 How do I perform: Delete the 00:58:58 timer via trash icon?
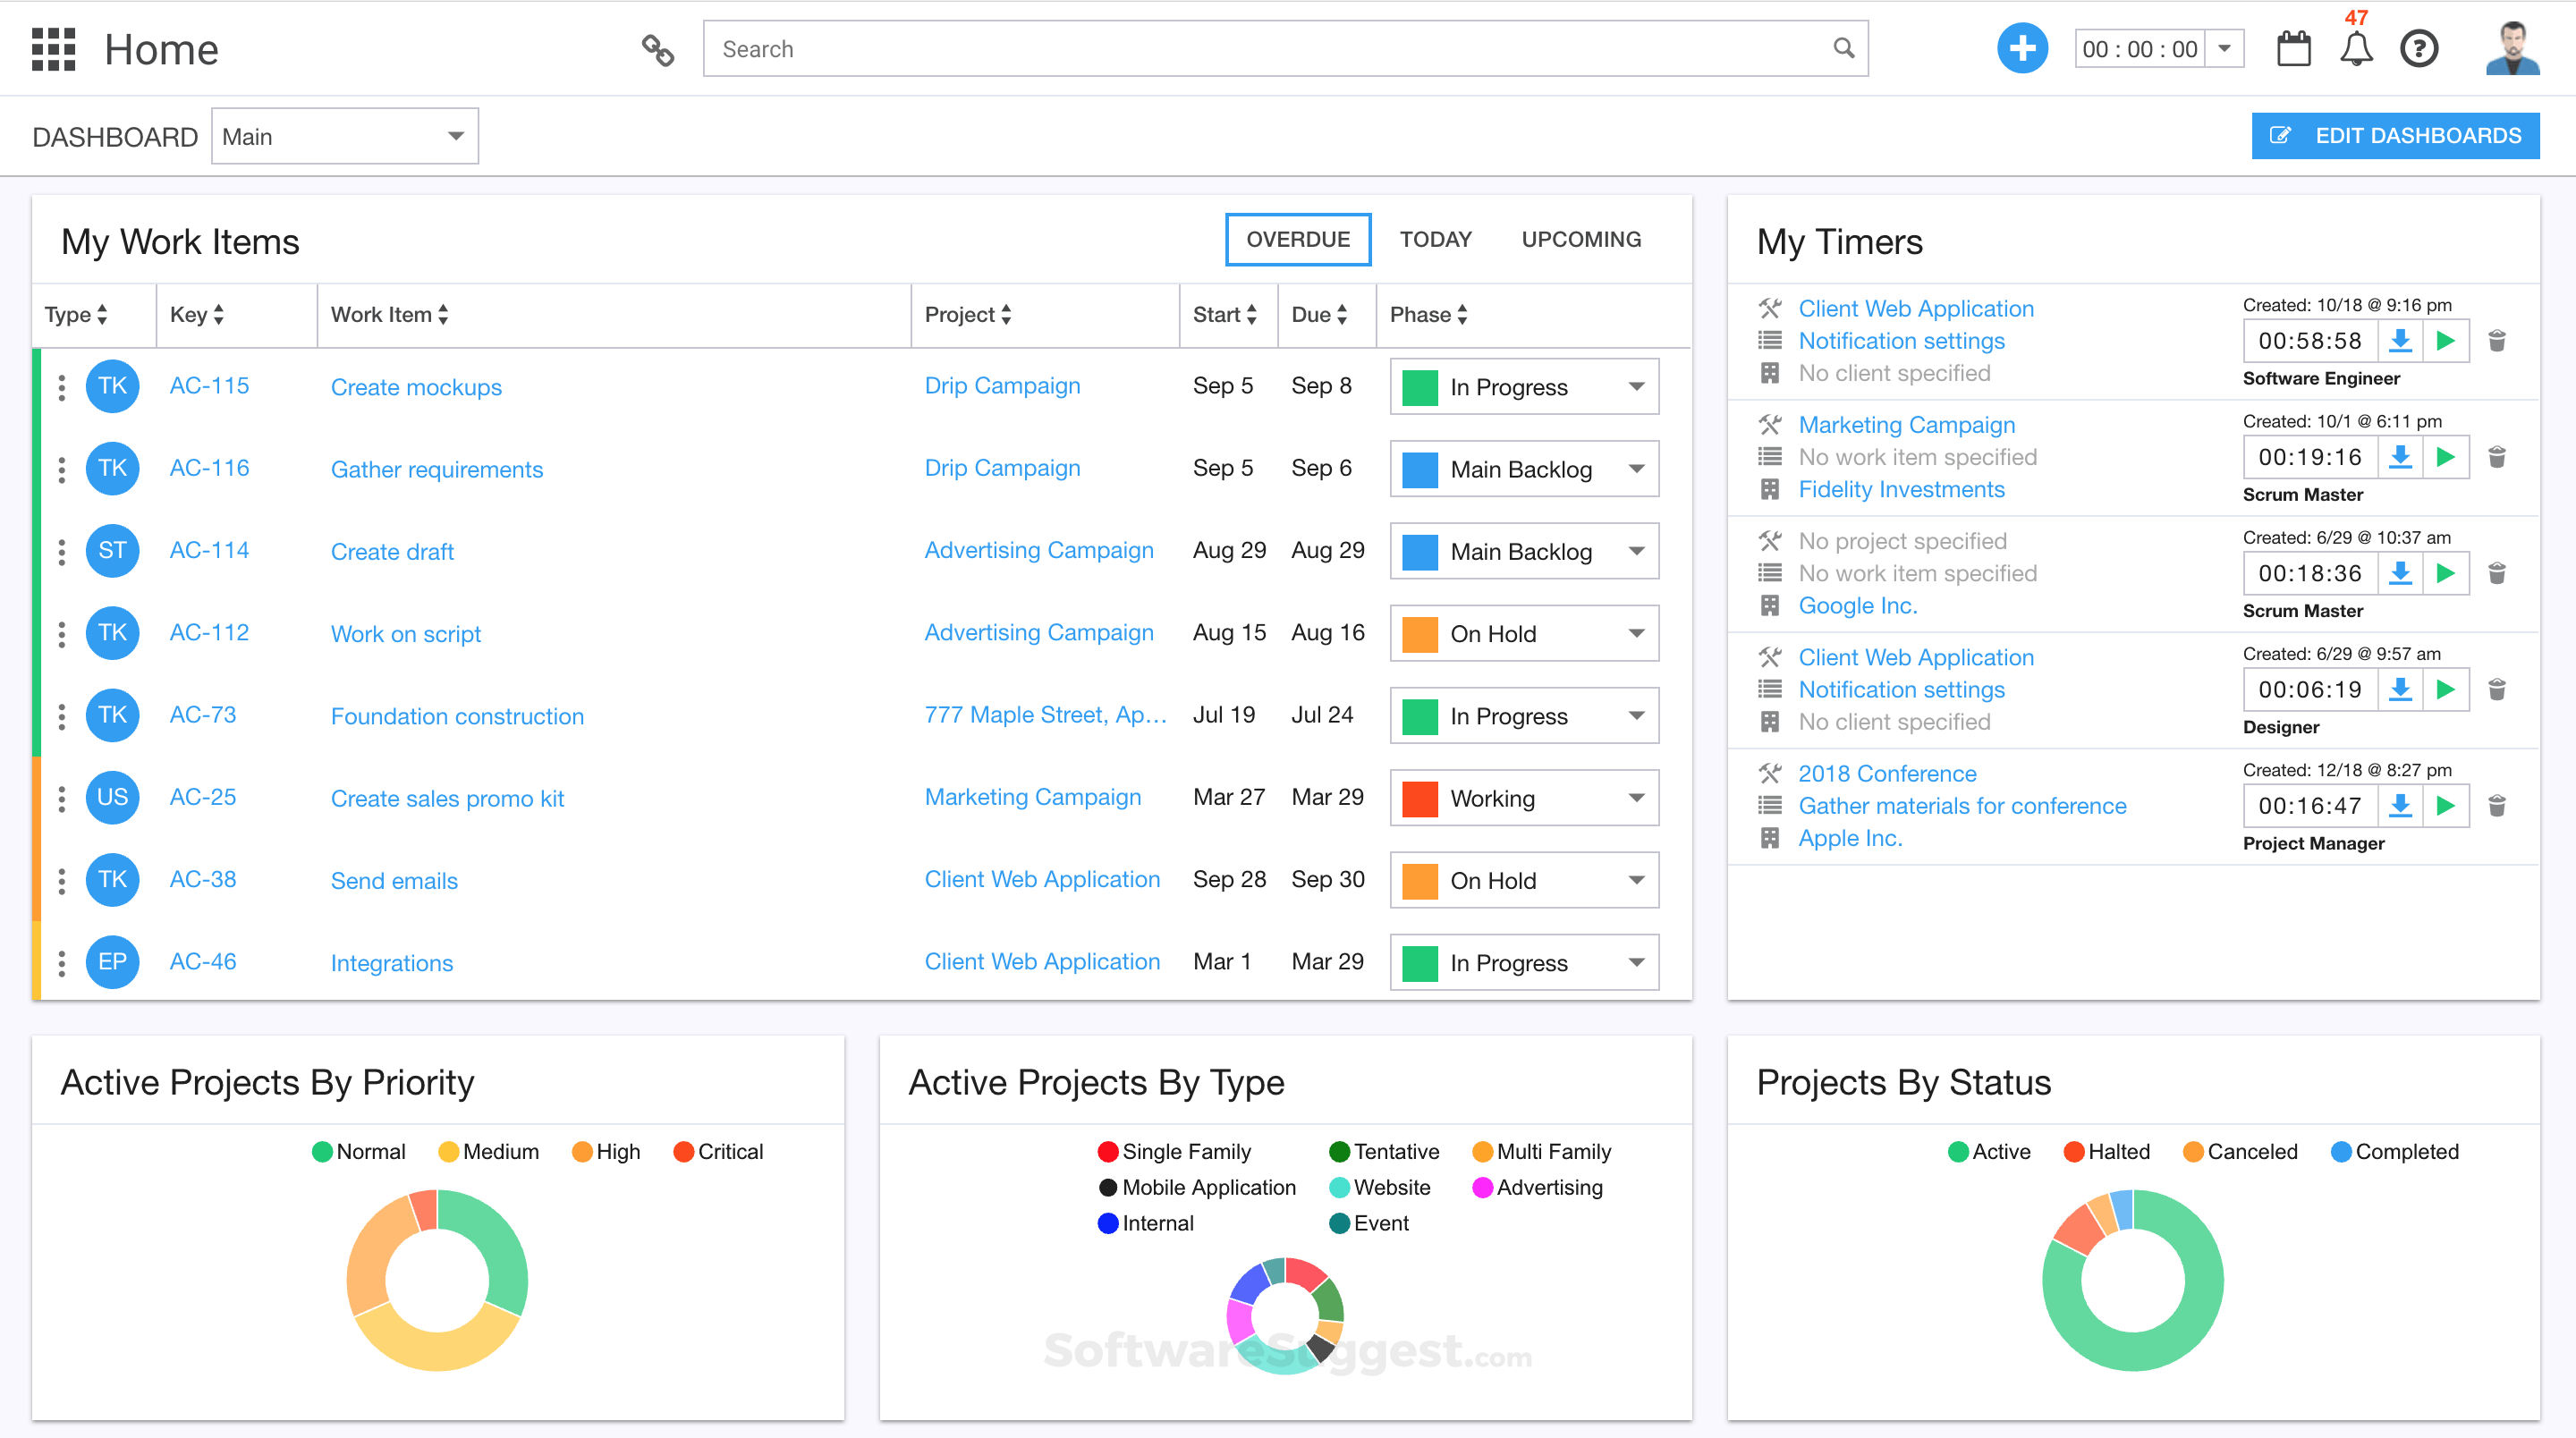tap(2496, 341)
